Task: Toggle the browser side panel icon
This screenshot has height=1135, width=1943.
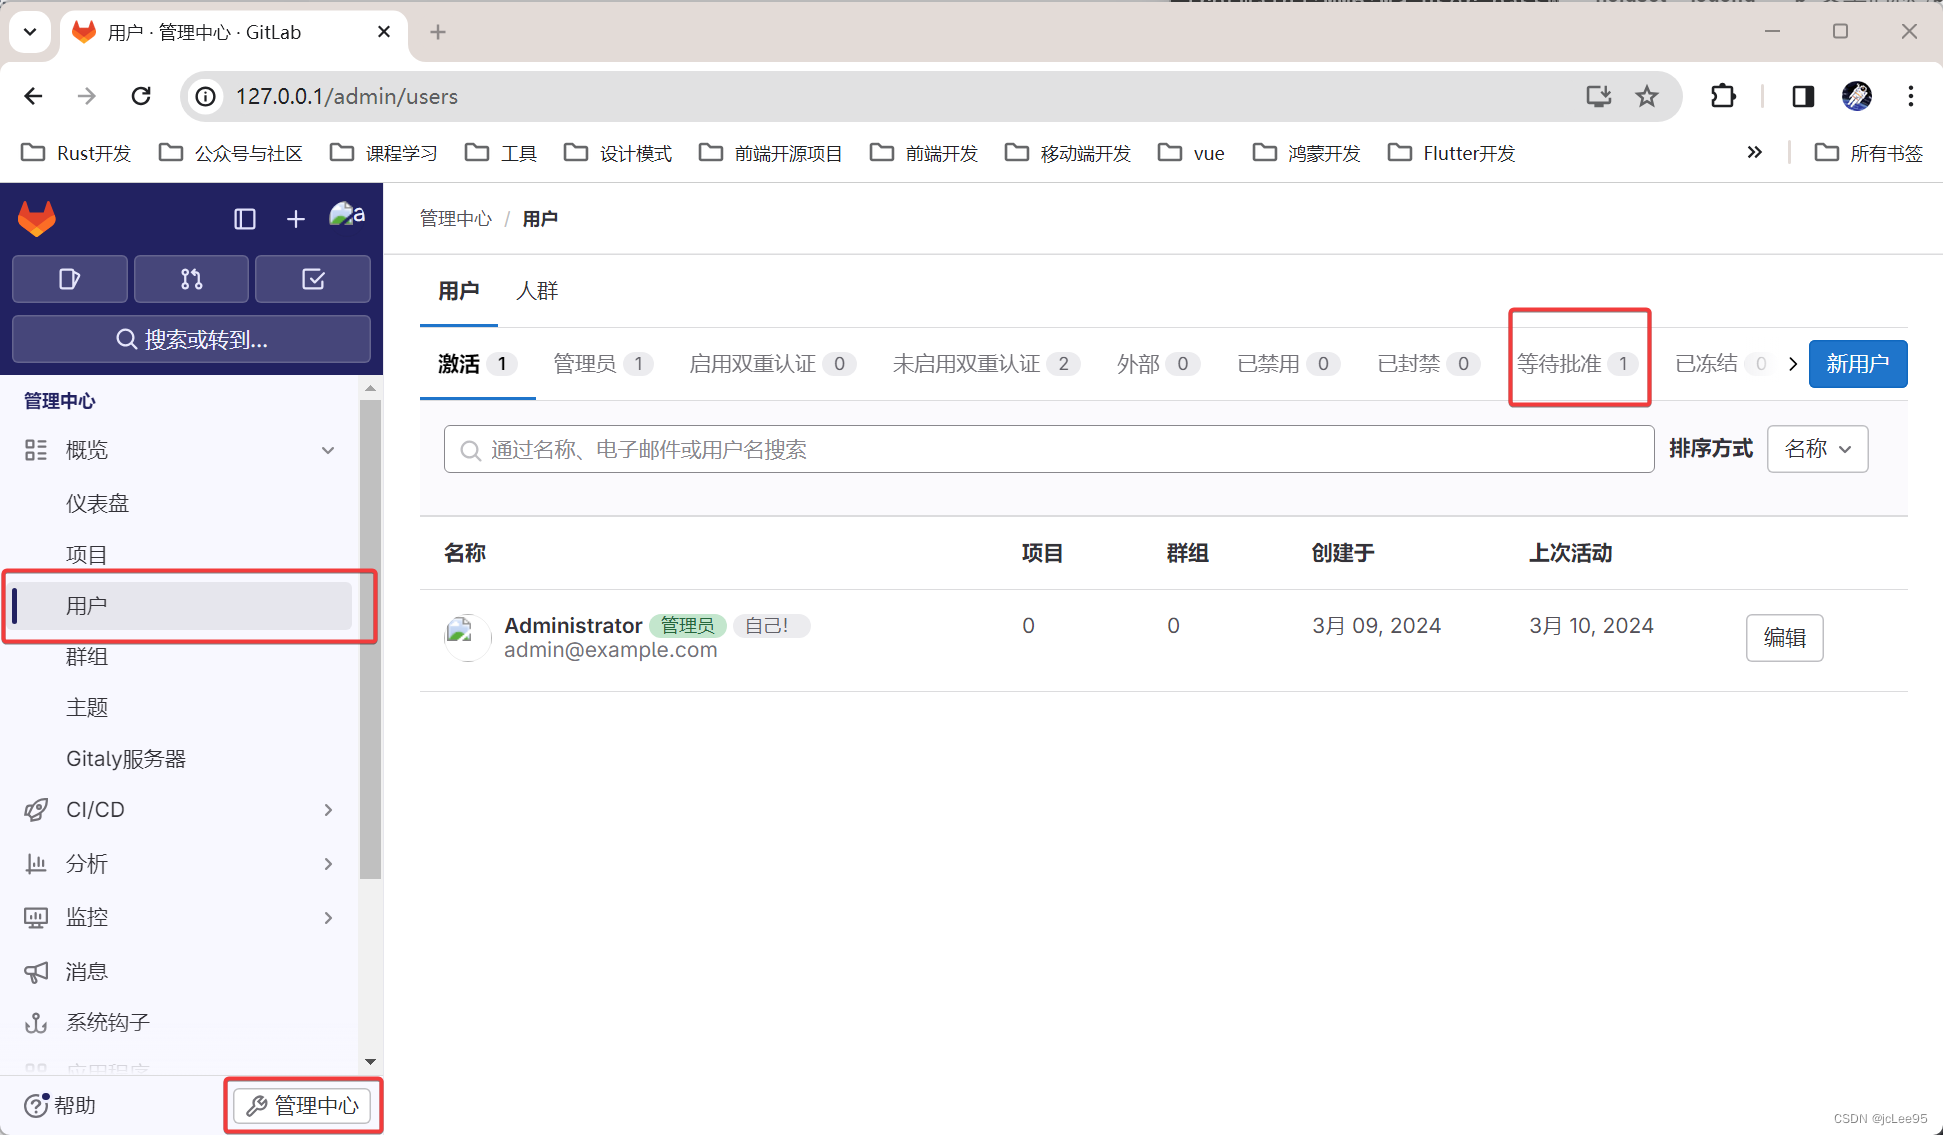Action: coord(1803,96)
